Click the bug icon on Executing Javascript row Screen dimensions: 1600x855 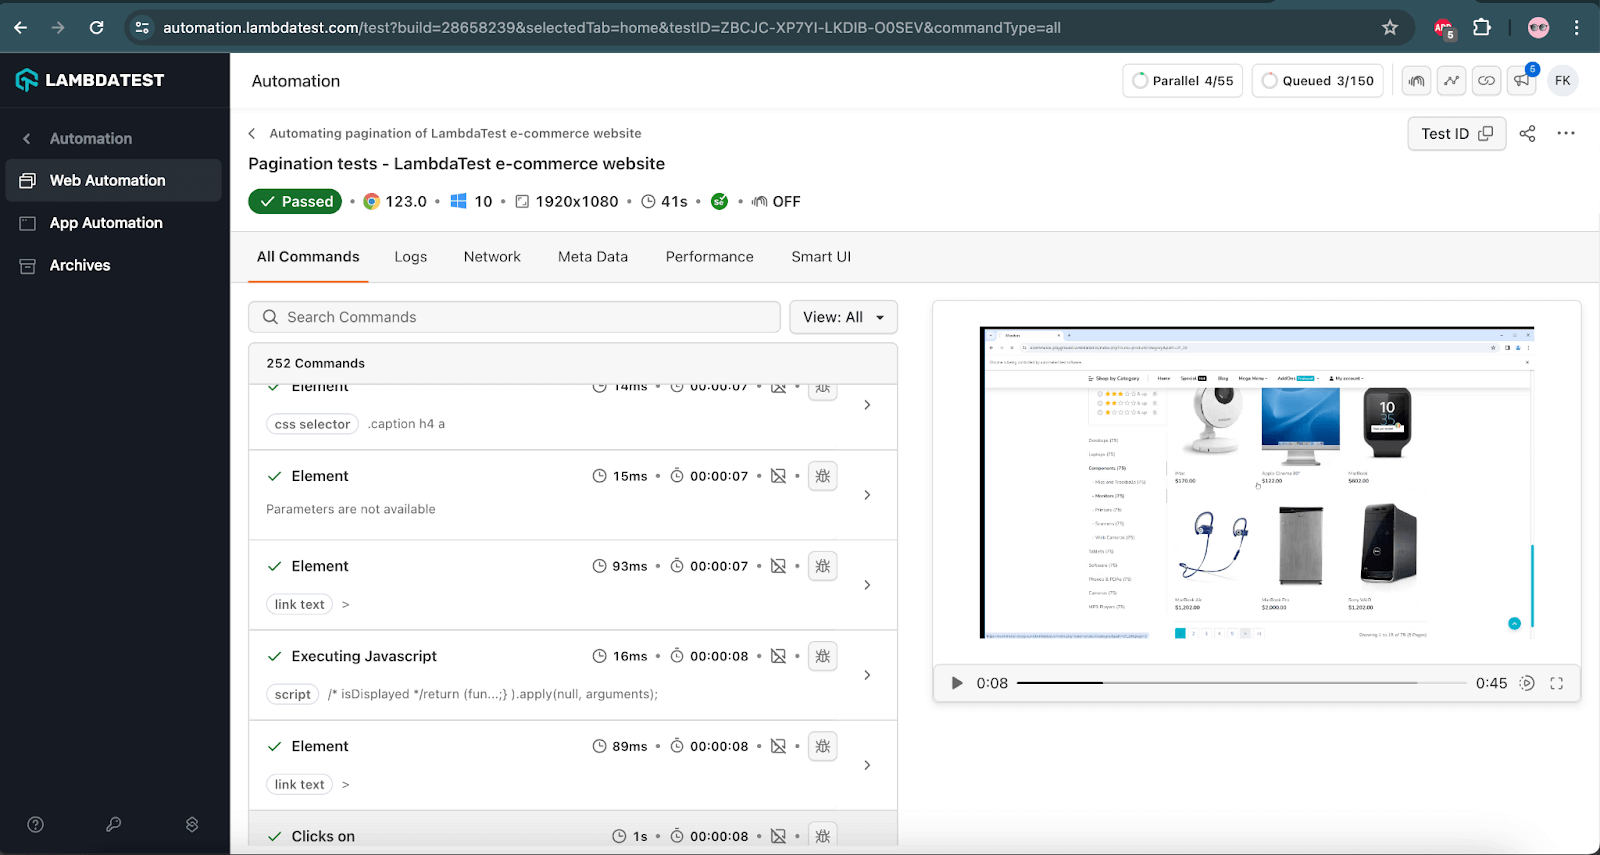823,656
